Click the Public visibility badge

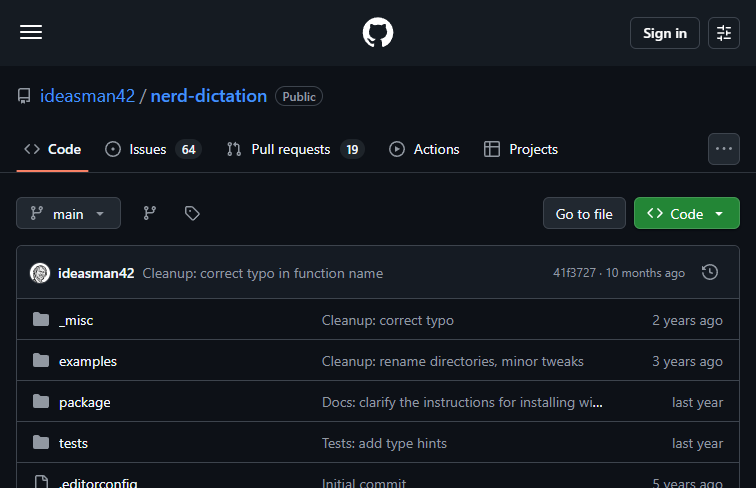pyautogui.click(x=299, y=96)
